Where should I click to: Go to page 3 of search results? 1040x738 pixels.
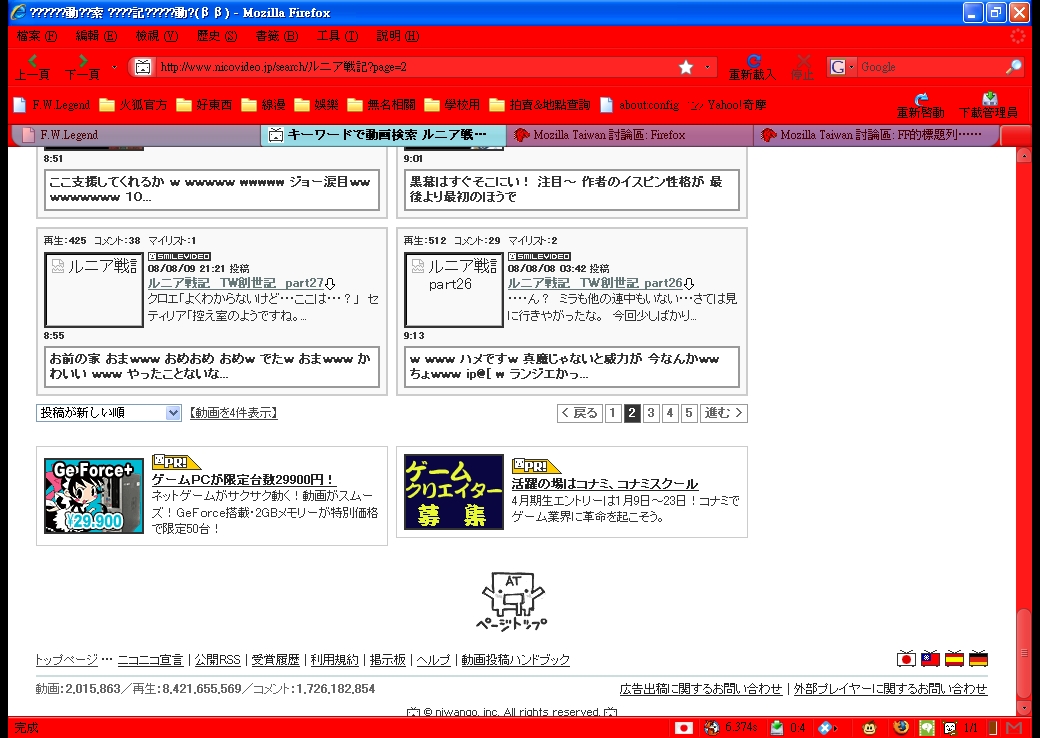click(651, 413)
